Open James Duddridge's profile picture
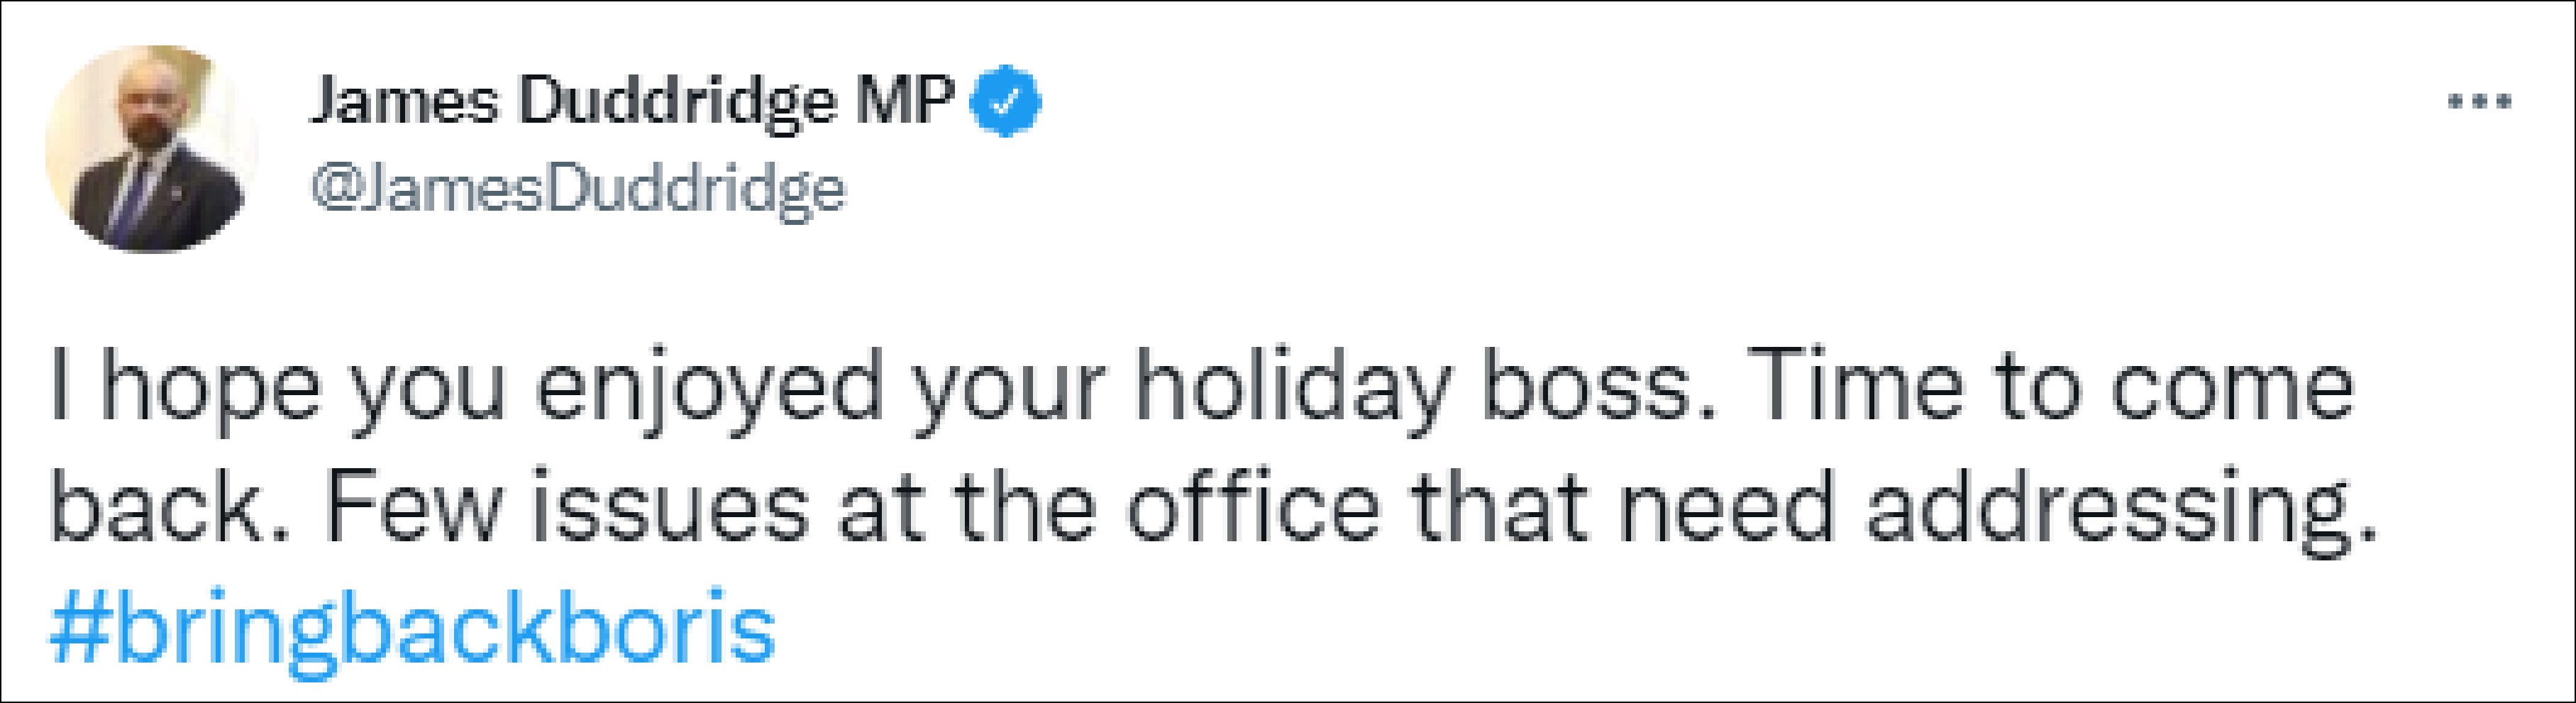This screenshot has width=2576, height=703. pyautogui.click(x=151, y=148)
